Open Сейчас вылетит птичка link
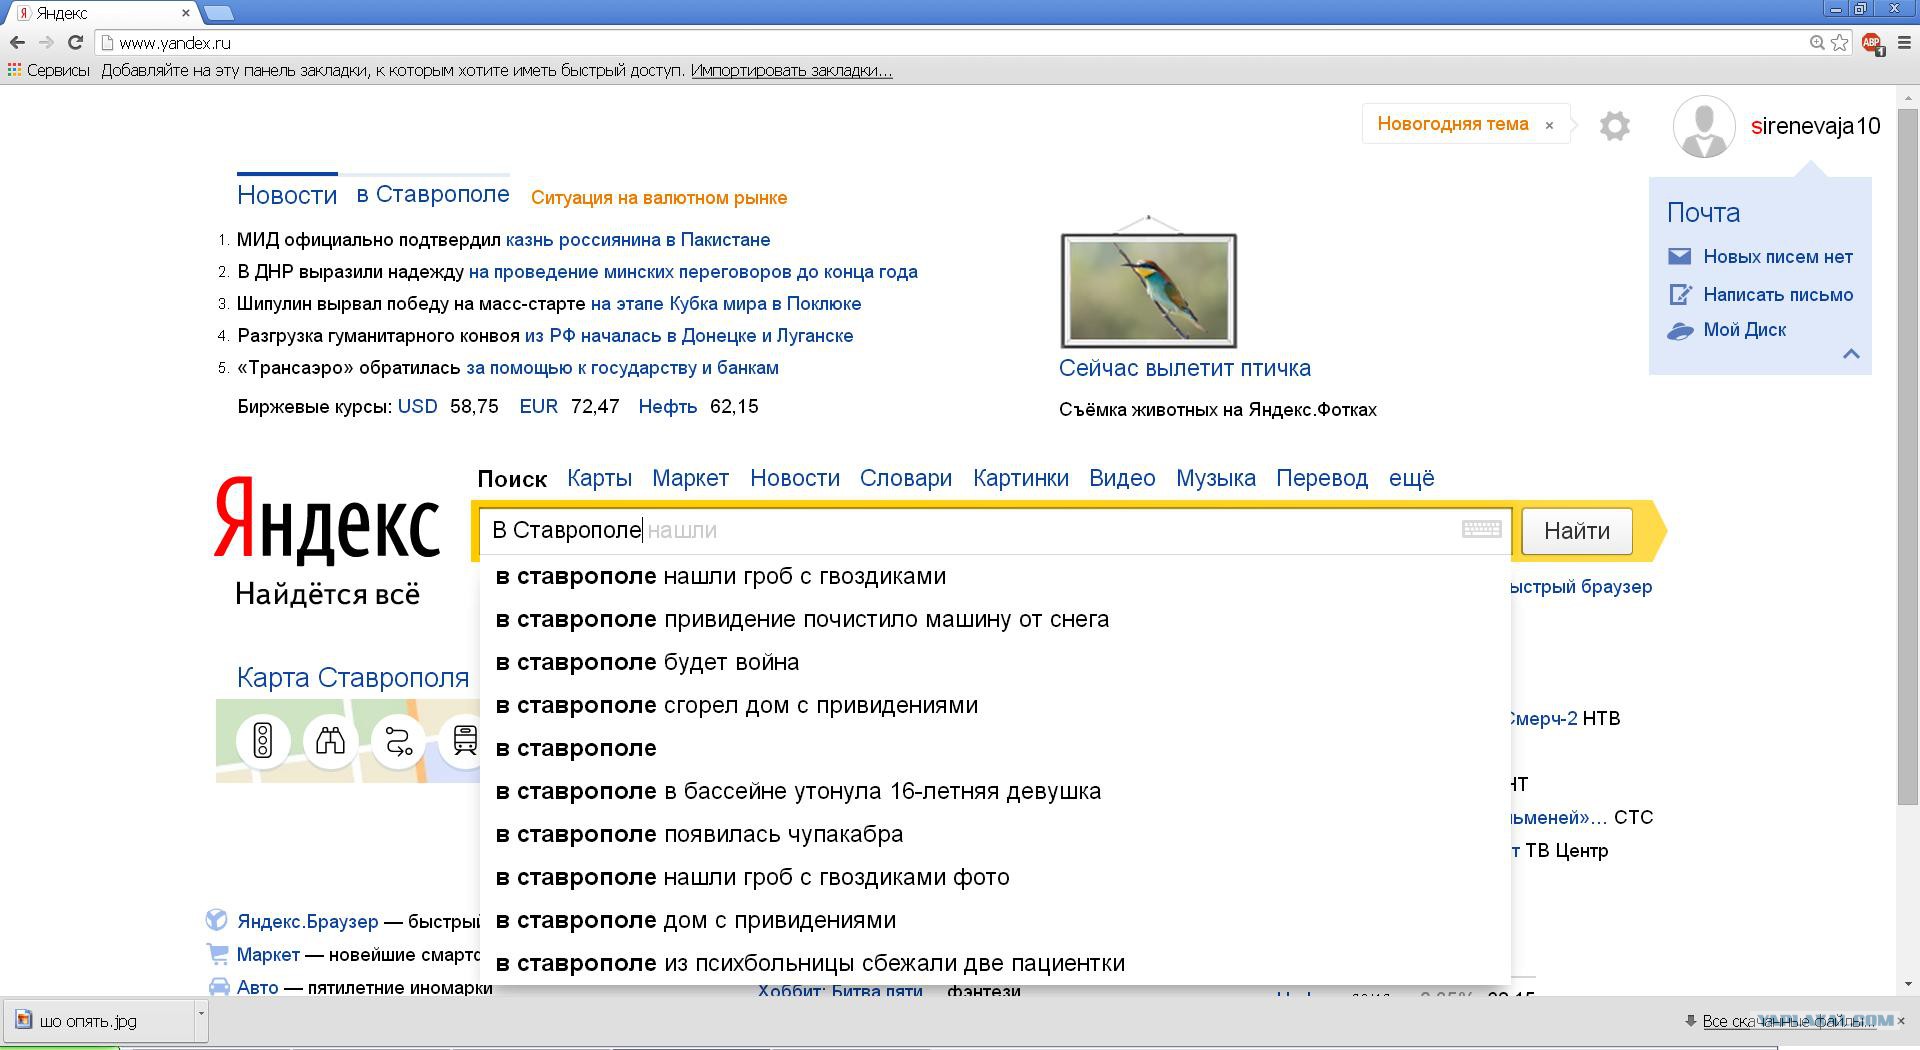The height and width of the screenshot is (1050, 1920). pos(1185,368)
